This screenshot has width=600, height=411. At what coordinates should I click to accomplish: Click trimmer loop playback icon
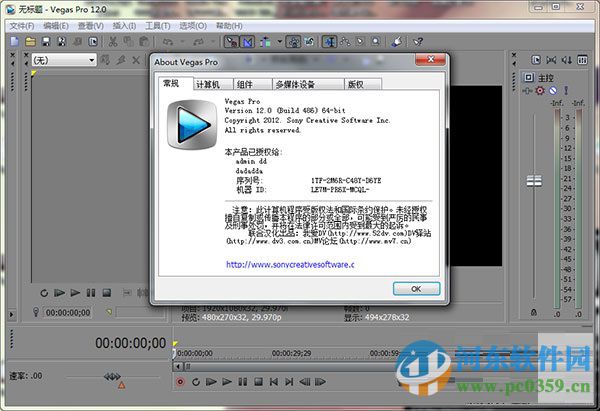click(x=44, y=293)
